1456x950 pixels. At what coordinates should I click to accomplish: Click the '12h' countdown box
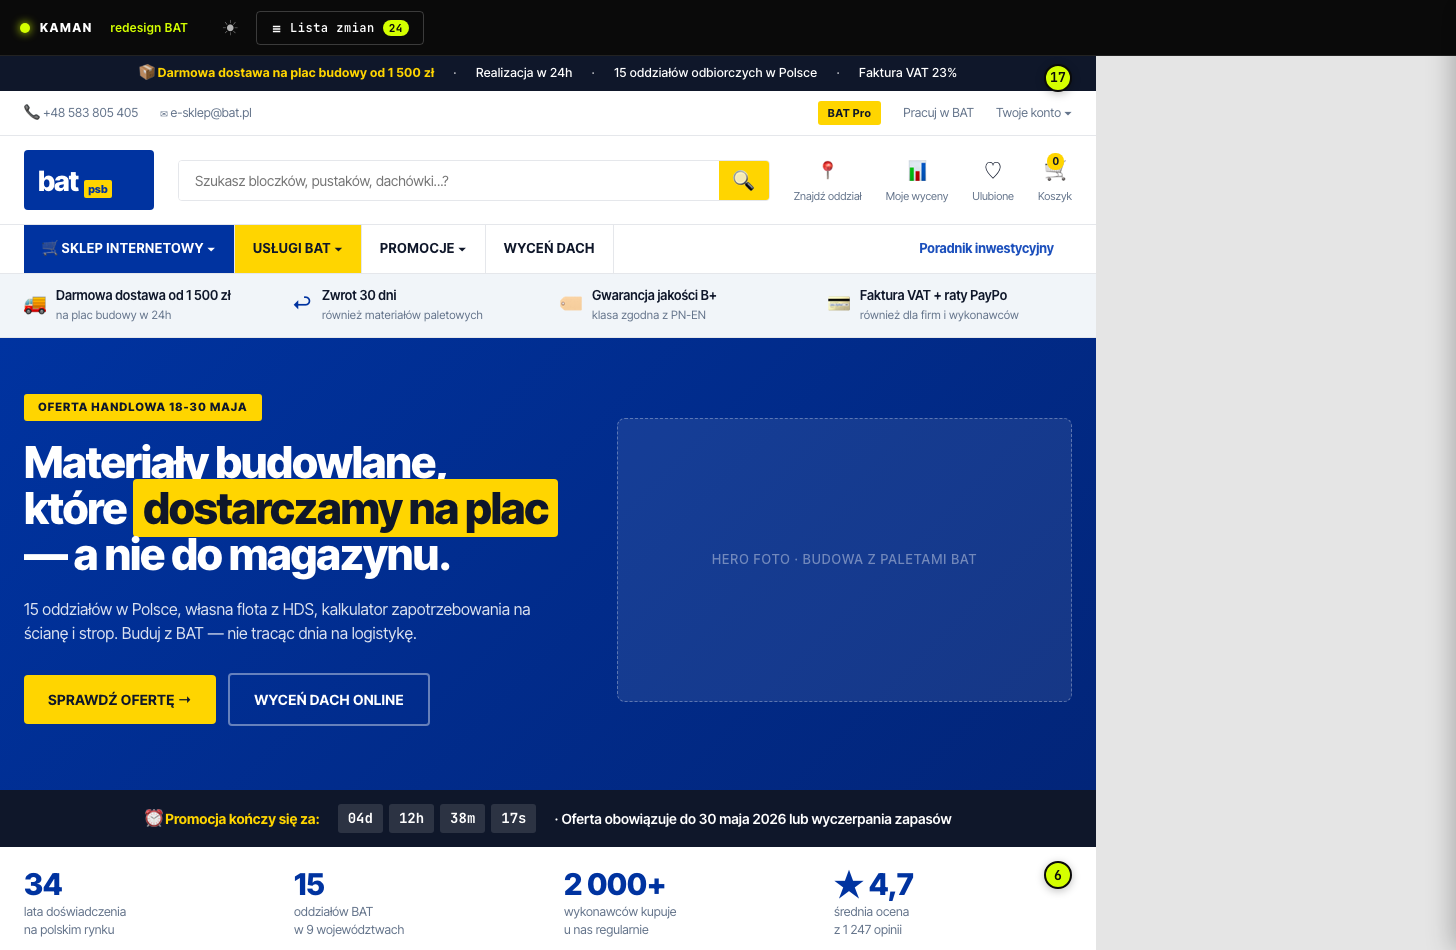411,819
